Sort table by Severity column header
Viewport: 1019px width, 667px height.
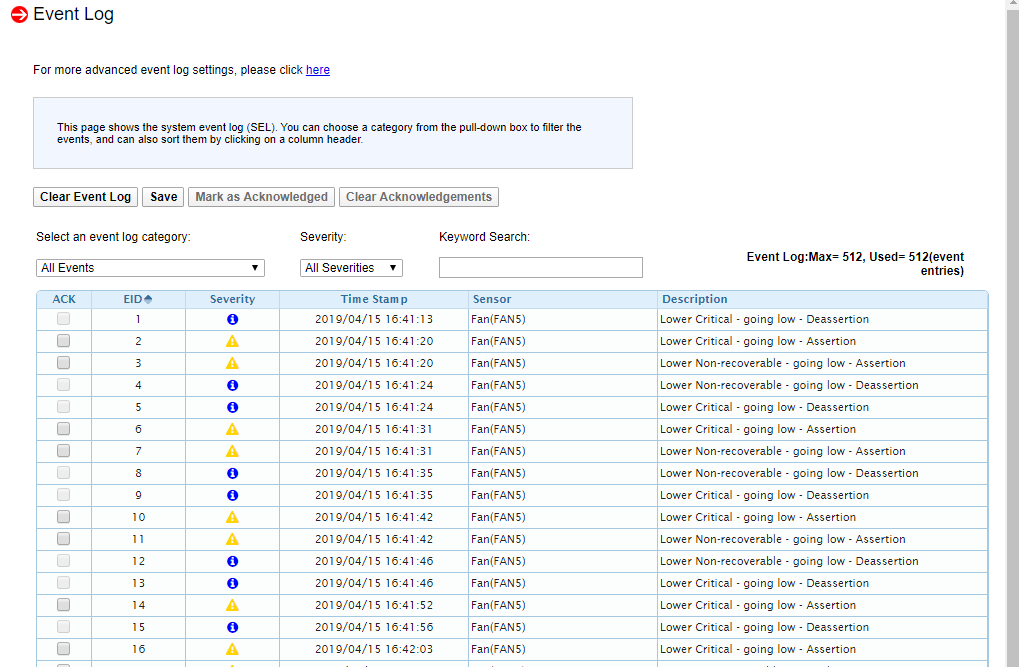(232, 299)
